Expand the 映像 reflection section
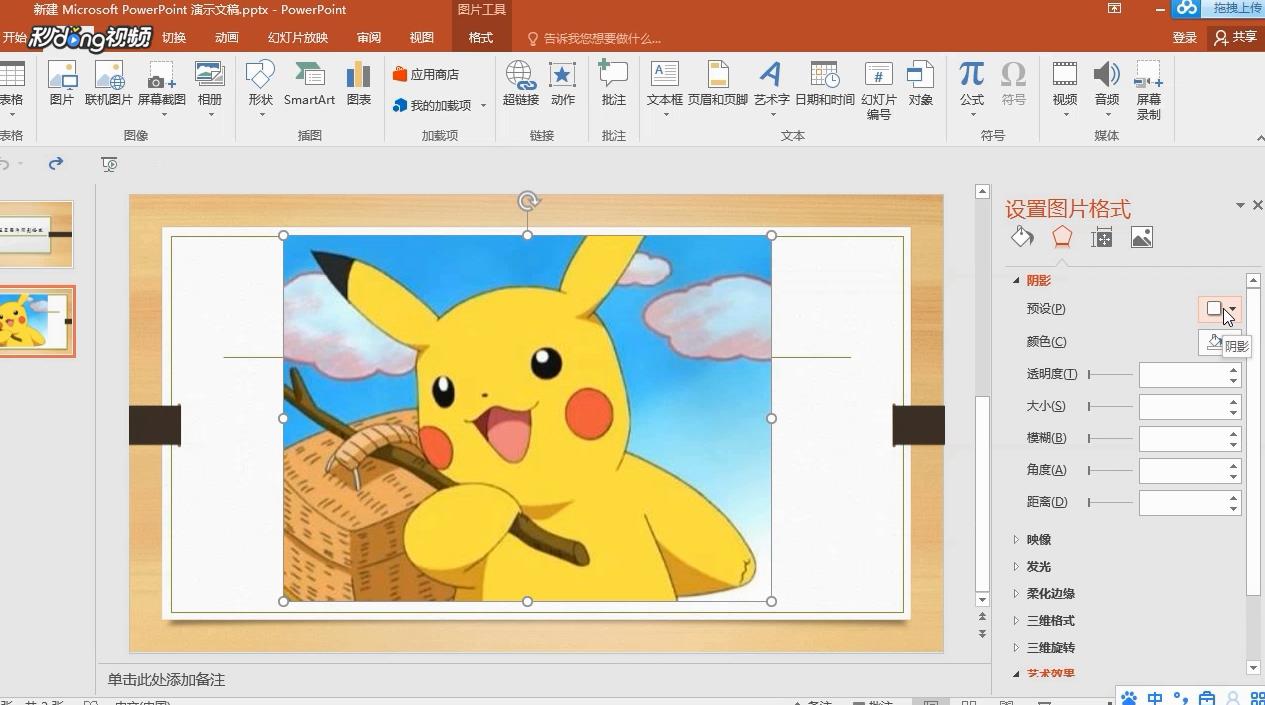 tap(1016, 540)
